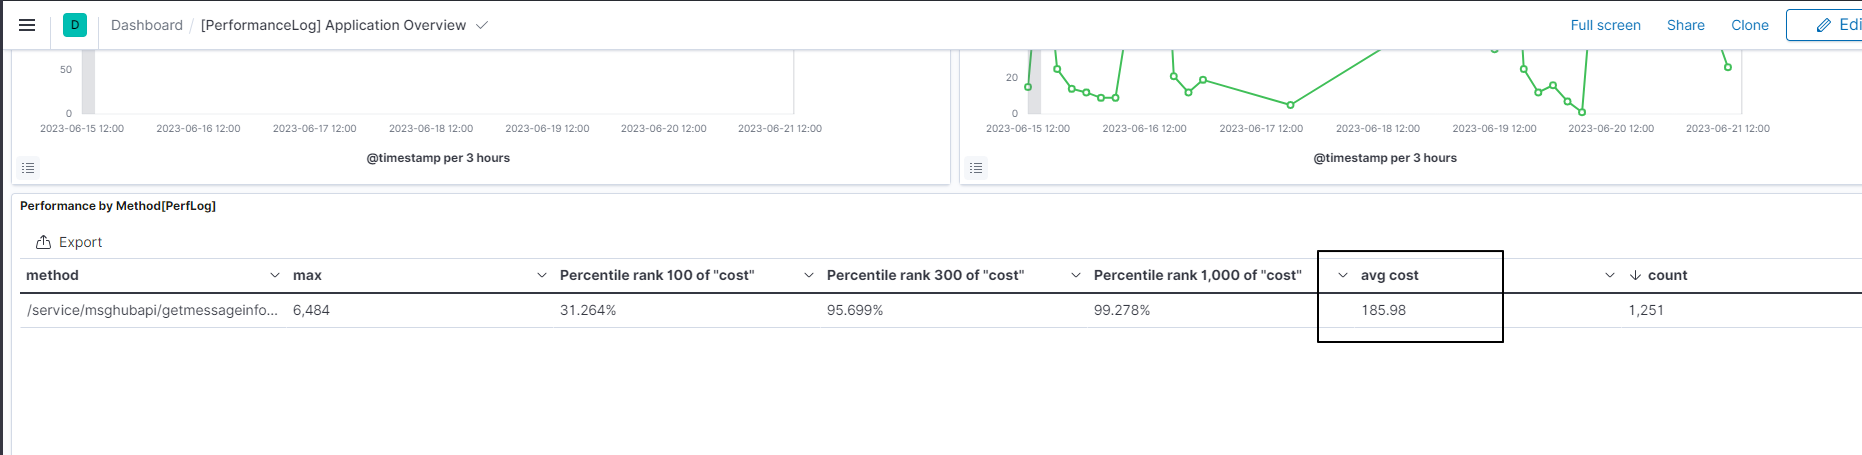Open the method column options chevron
Image resolution: width=1862 pixels, height=455 pixels.
275,275
